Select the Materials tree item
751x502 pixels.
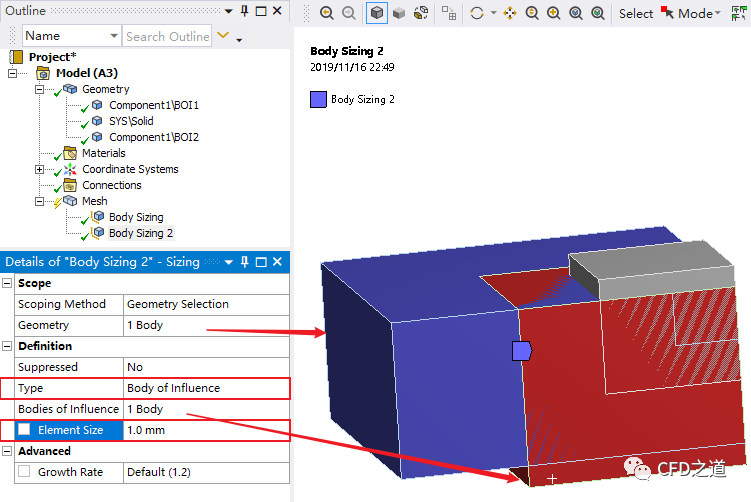[103, 153]
